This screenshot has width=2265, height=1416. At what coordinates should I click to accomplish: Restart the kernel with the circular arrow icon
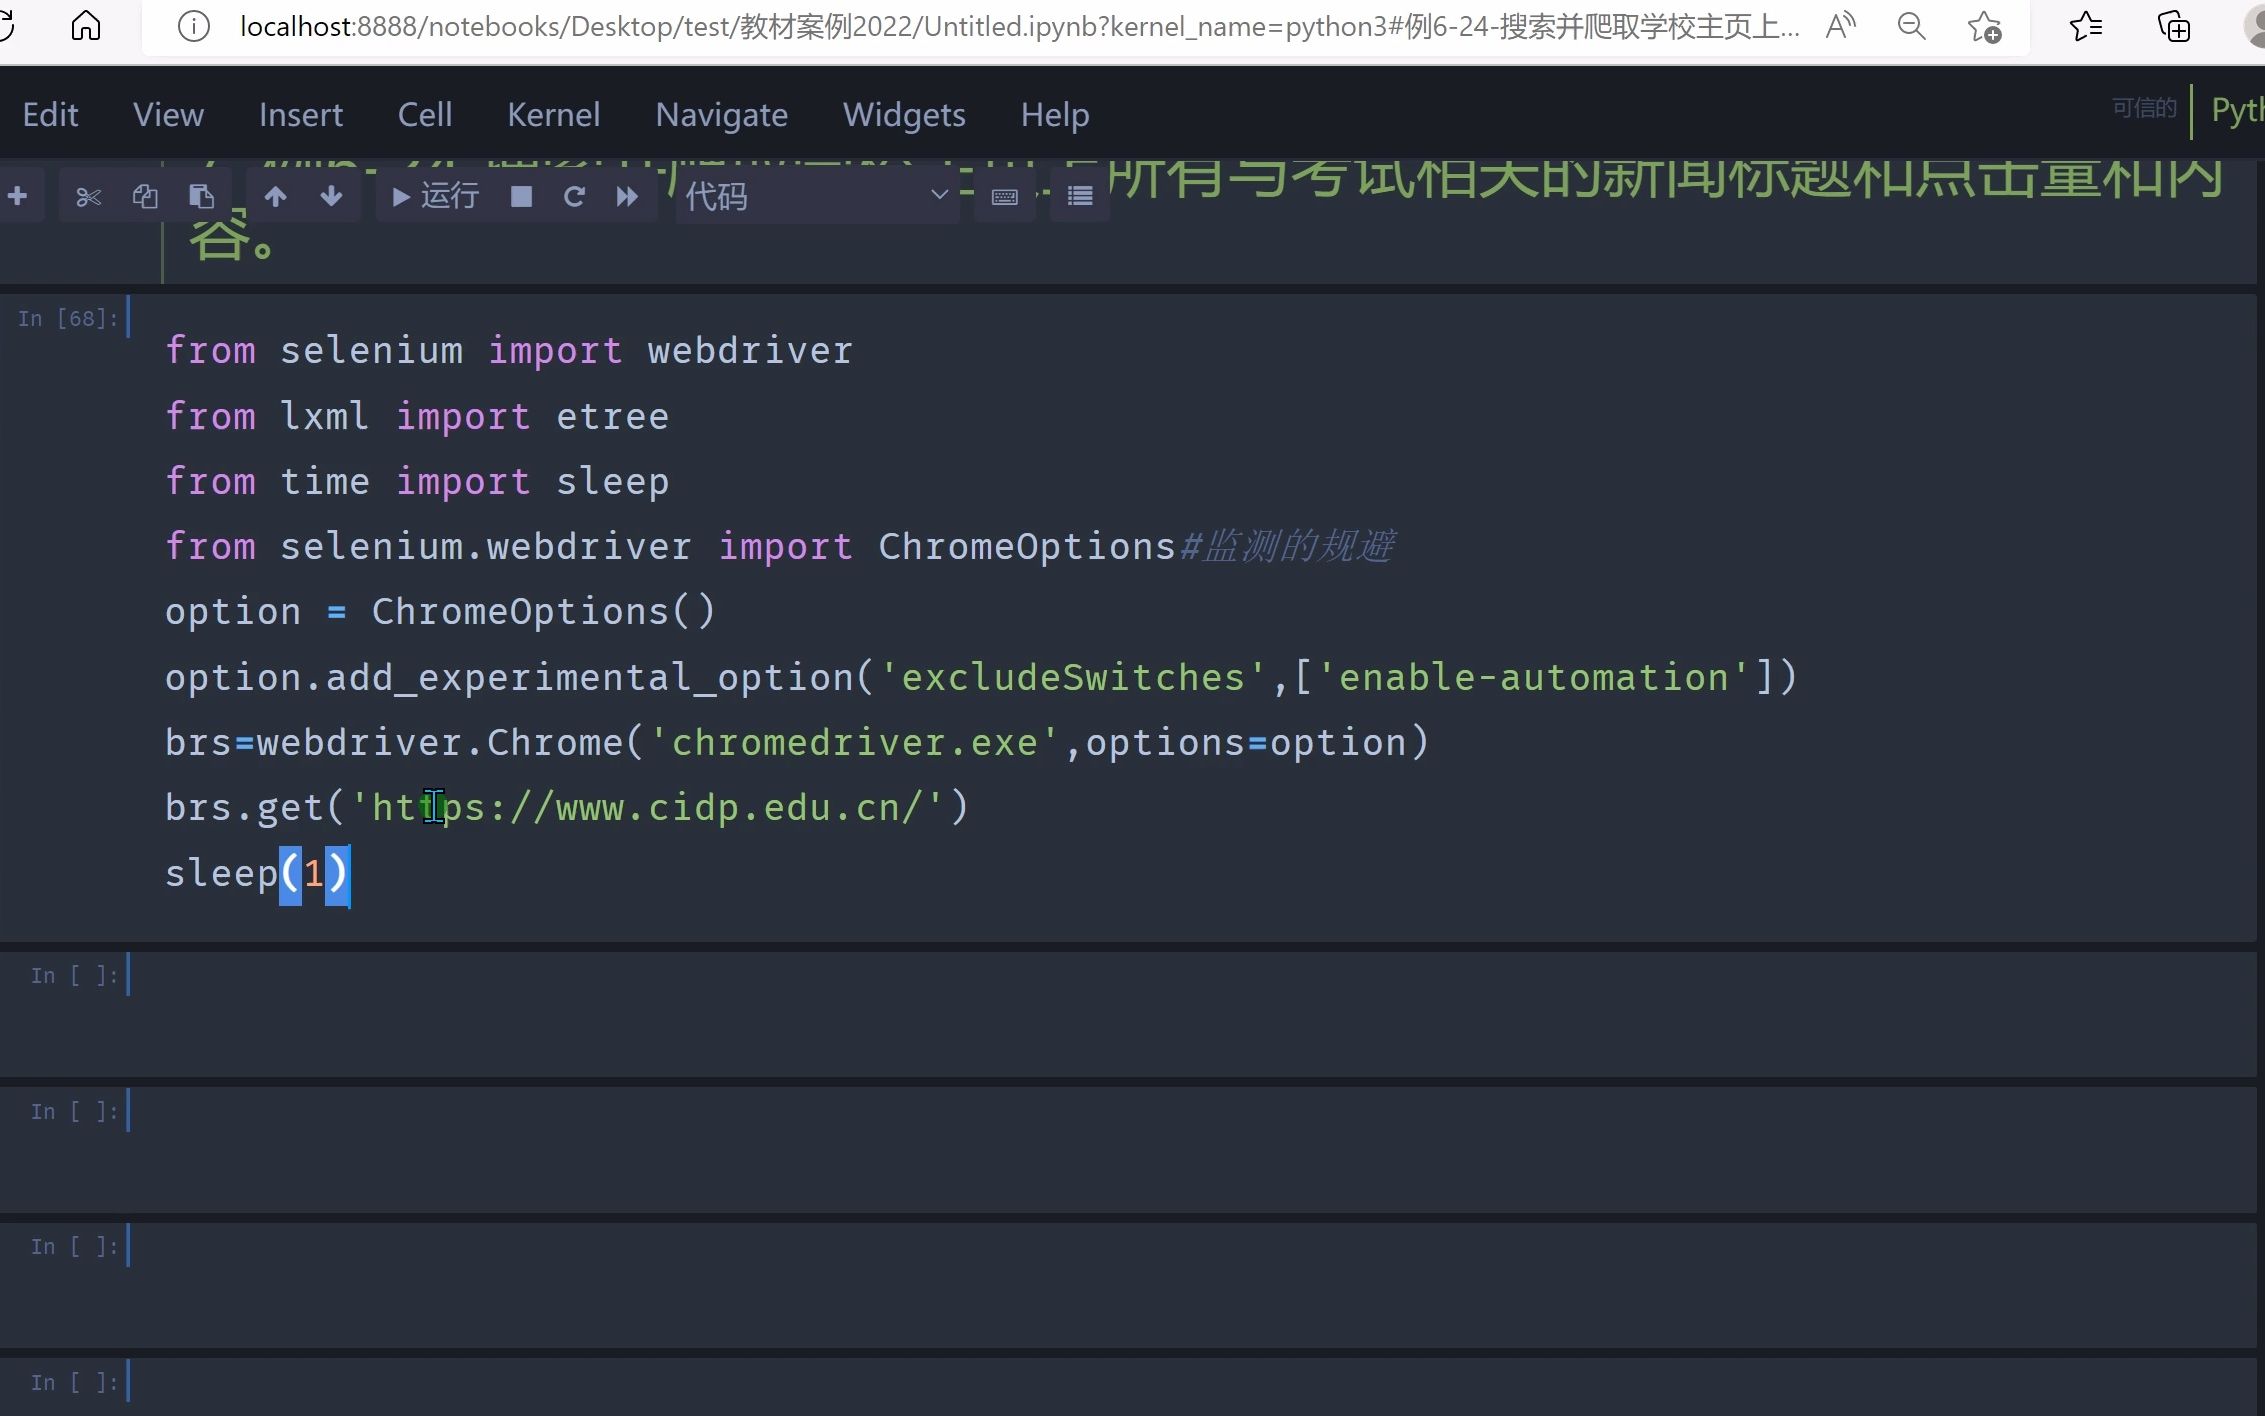(x=574, y=196)
